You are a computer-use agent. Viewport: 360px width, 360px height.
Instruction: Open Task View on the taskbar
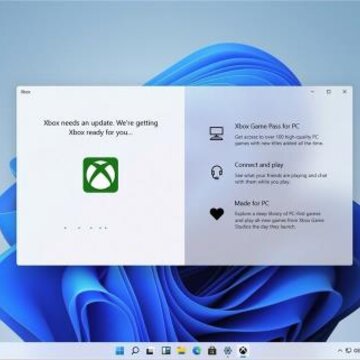[x=150, y=351]
